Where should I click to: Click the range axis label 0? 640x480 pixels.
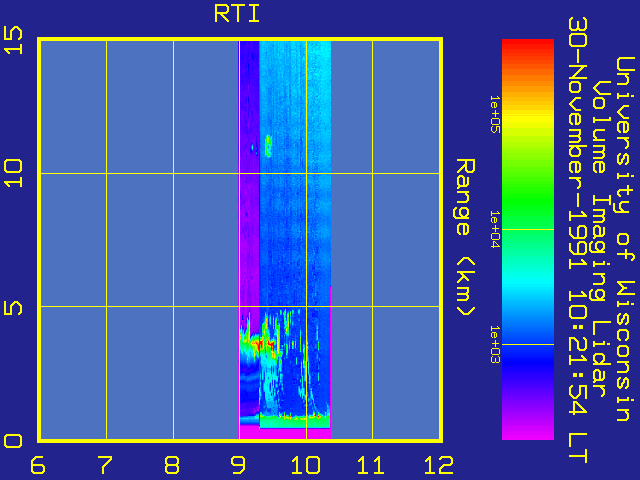coord(13,441)
